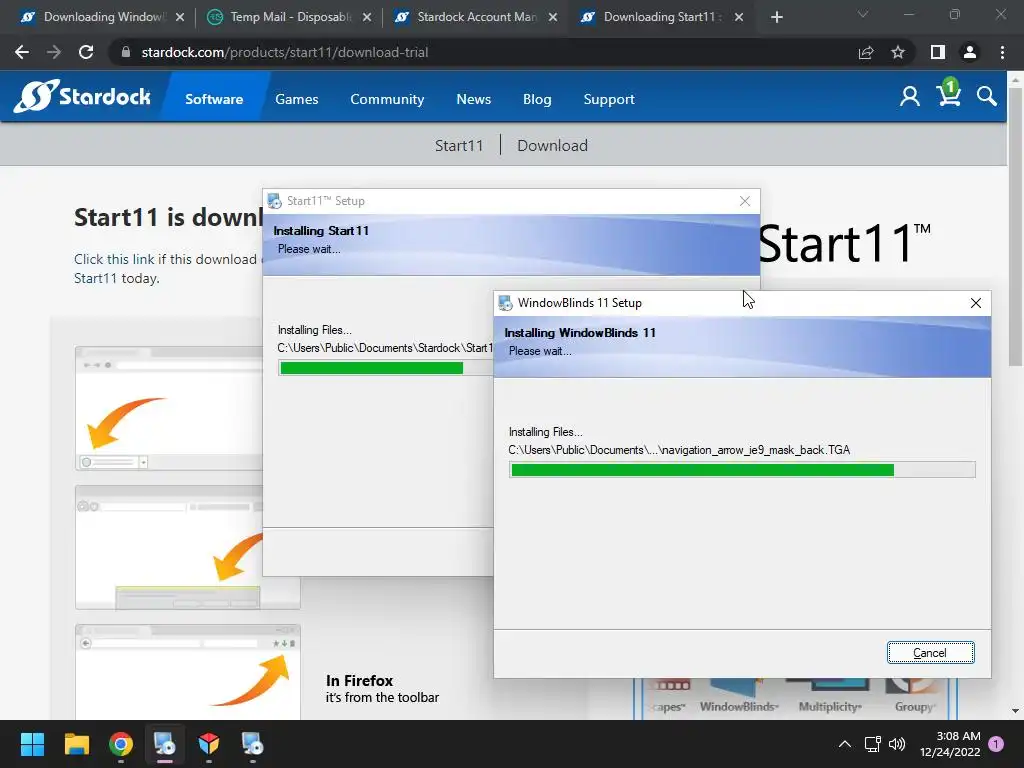
Task: Open the Windows Start button
Action: click(32, 744)
